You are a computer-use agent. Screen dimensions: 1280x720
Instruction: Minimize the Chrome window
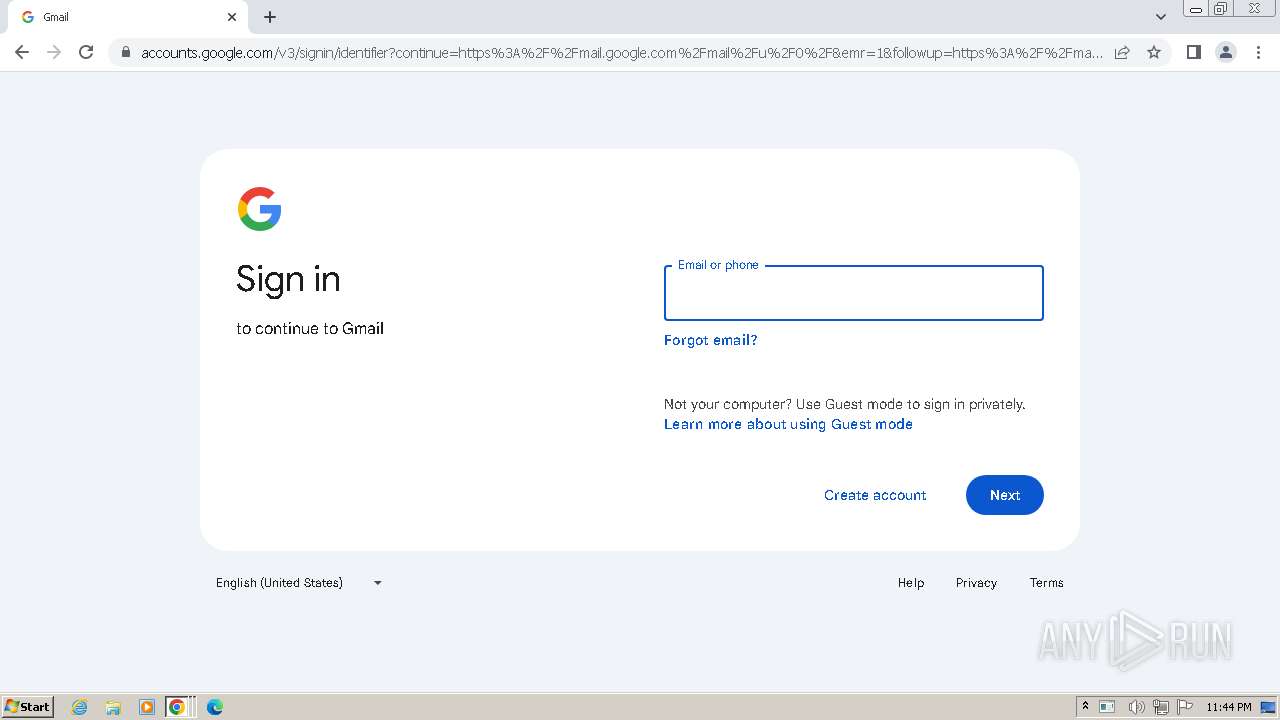coord(1195,8)
